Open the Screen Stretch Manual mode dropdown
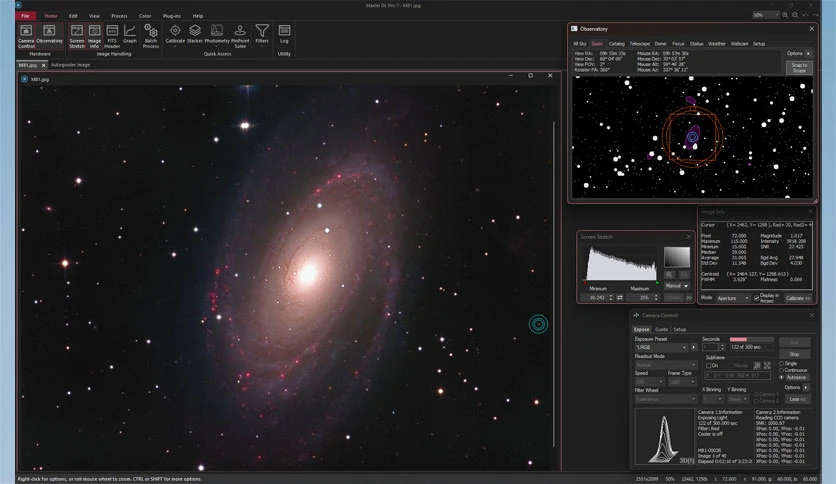 point(677,286)
